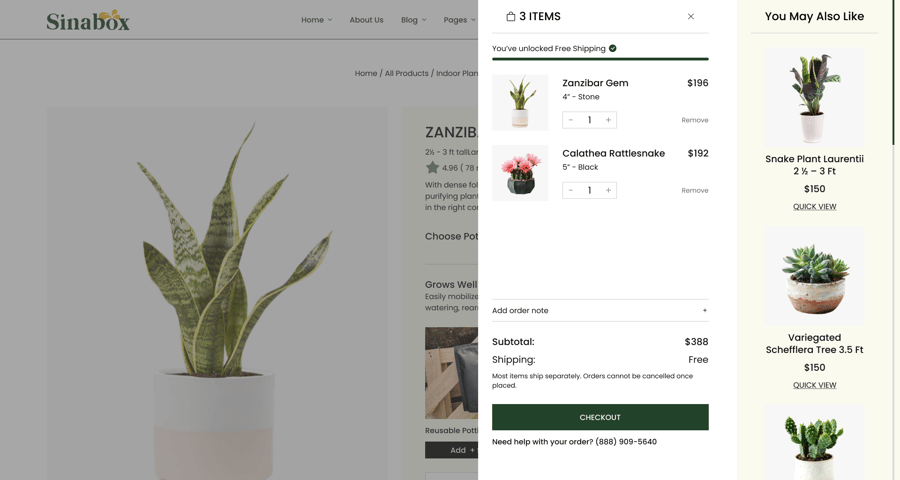The height and width of the screenshot is (480, 900).
Task: Open the Home menu dropdown
Action: pos(317,20)
